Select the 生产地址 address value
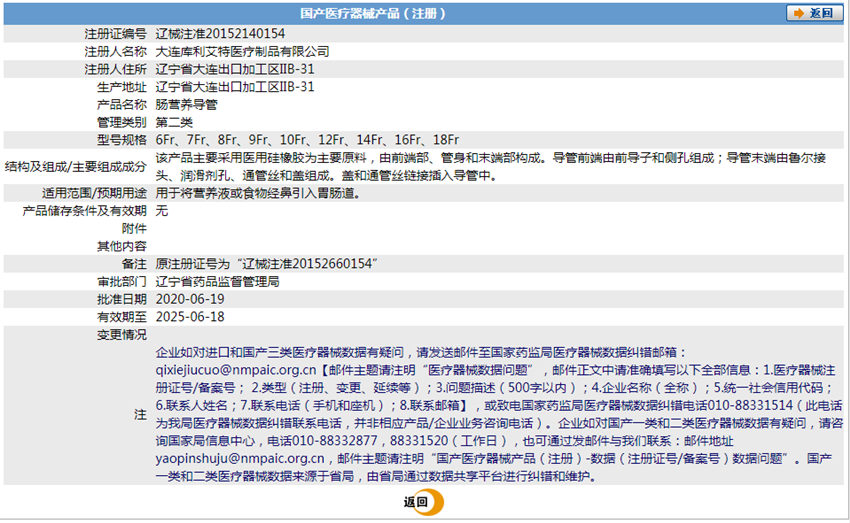The height and width of the screenshot is (523, 850). [235, 87]
